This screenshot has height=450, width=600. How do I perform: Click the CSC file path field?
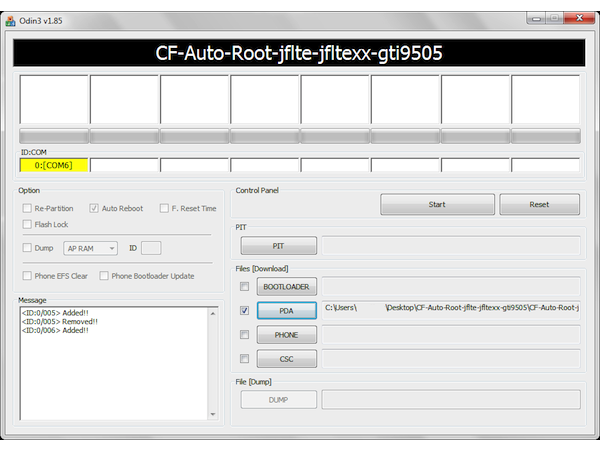[x=451, y=359]
